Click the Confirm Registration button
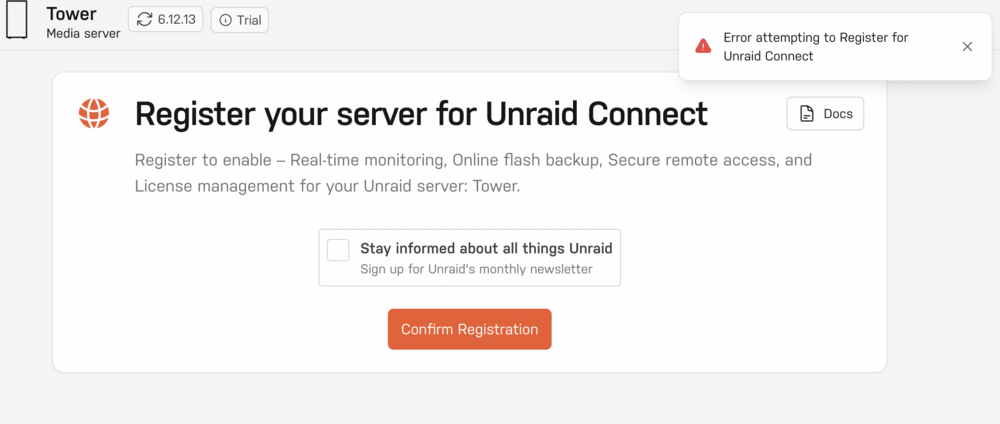Screen dimensions: 1000x424 [x=469, y=329]
